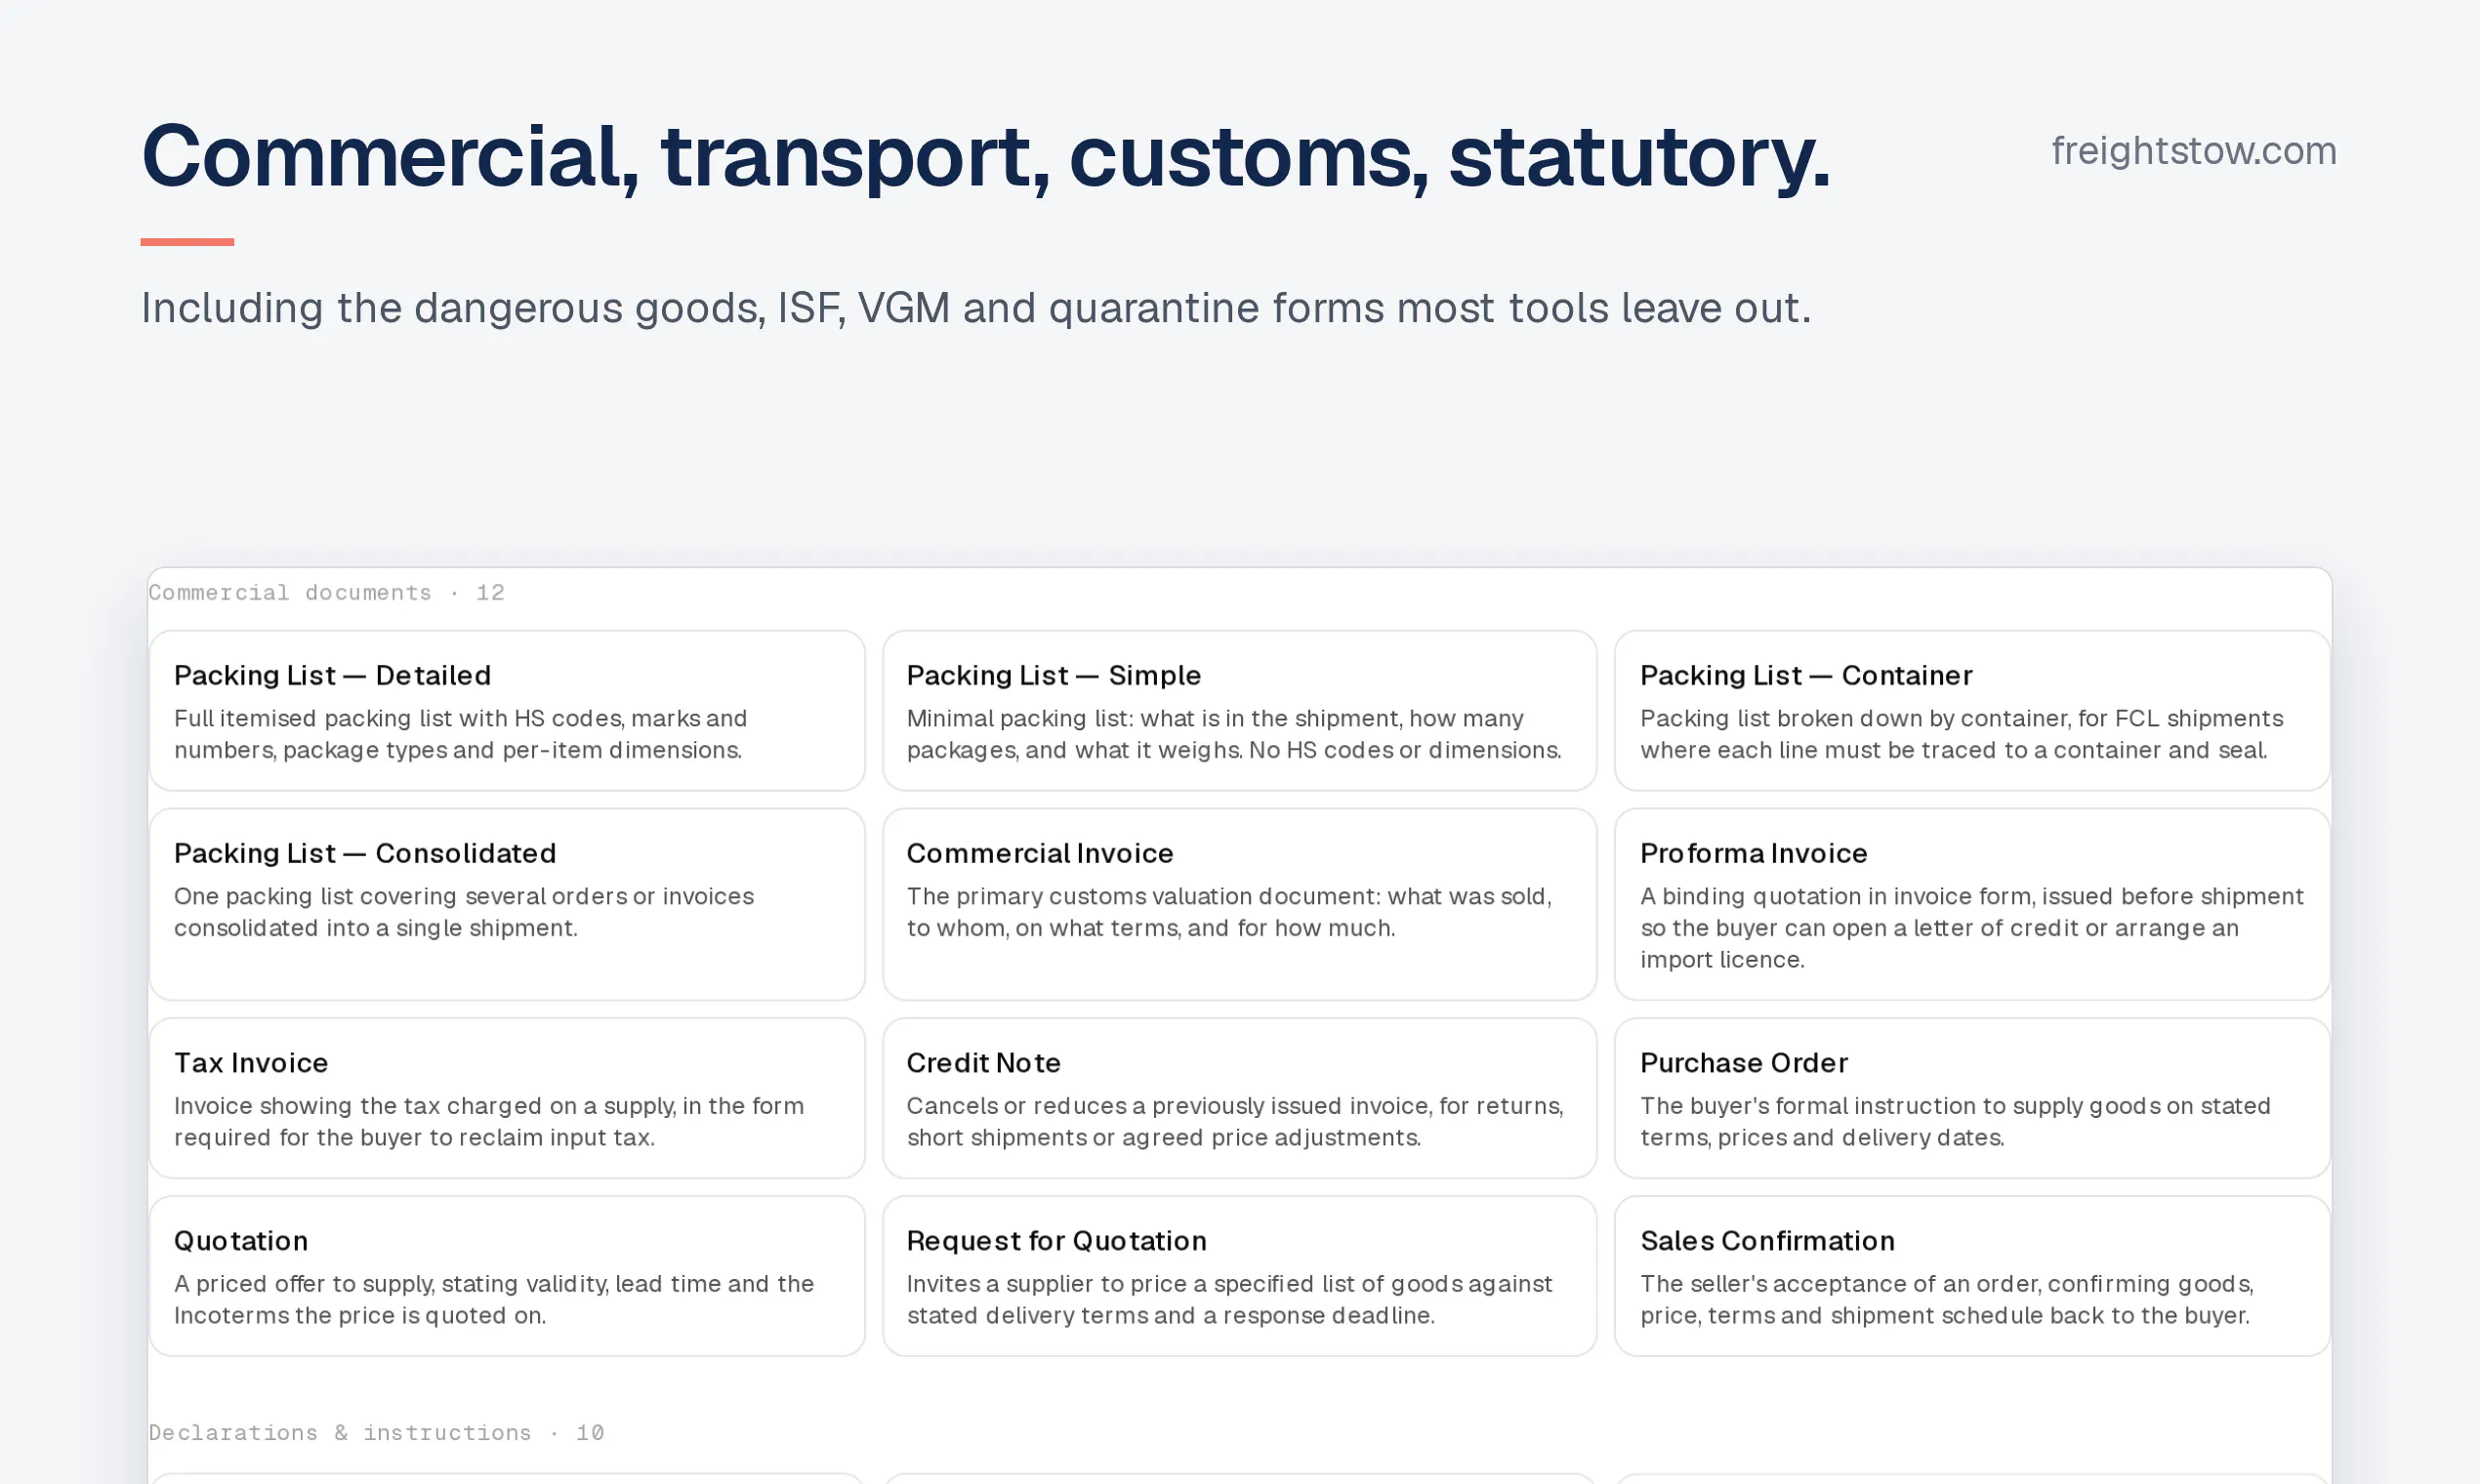The image size is (2480, 1484).
Task: Open the Commercial Invoice document card
Action: (x=1239, y=904)
